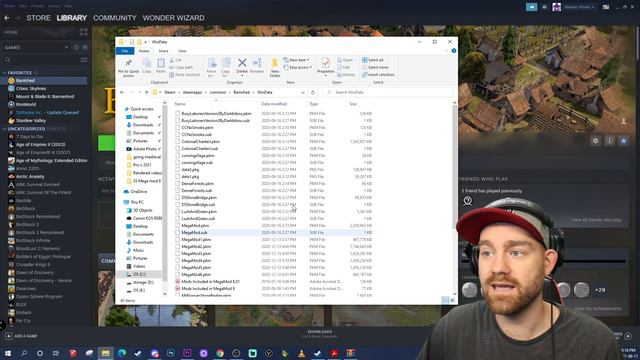Open the Copy to dropdown
Viewport: 640px width, 360px height.
coord(226,67)
